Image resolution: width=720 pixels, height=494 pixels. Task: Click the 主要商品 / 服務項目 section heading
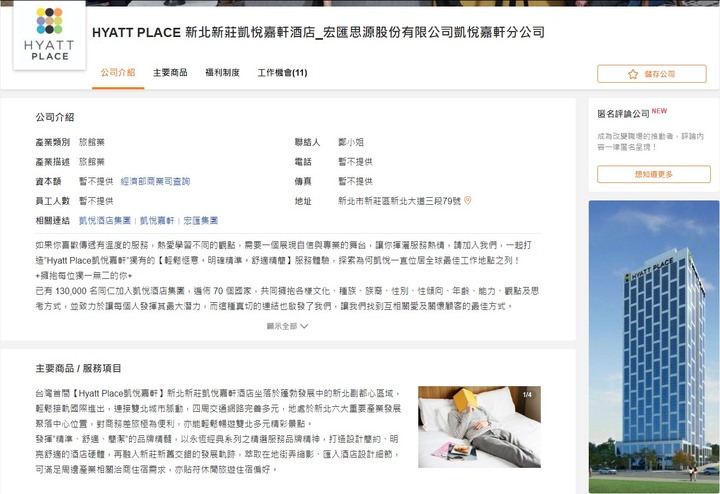79,368
